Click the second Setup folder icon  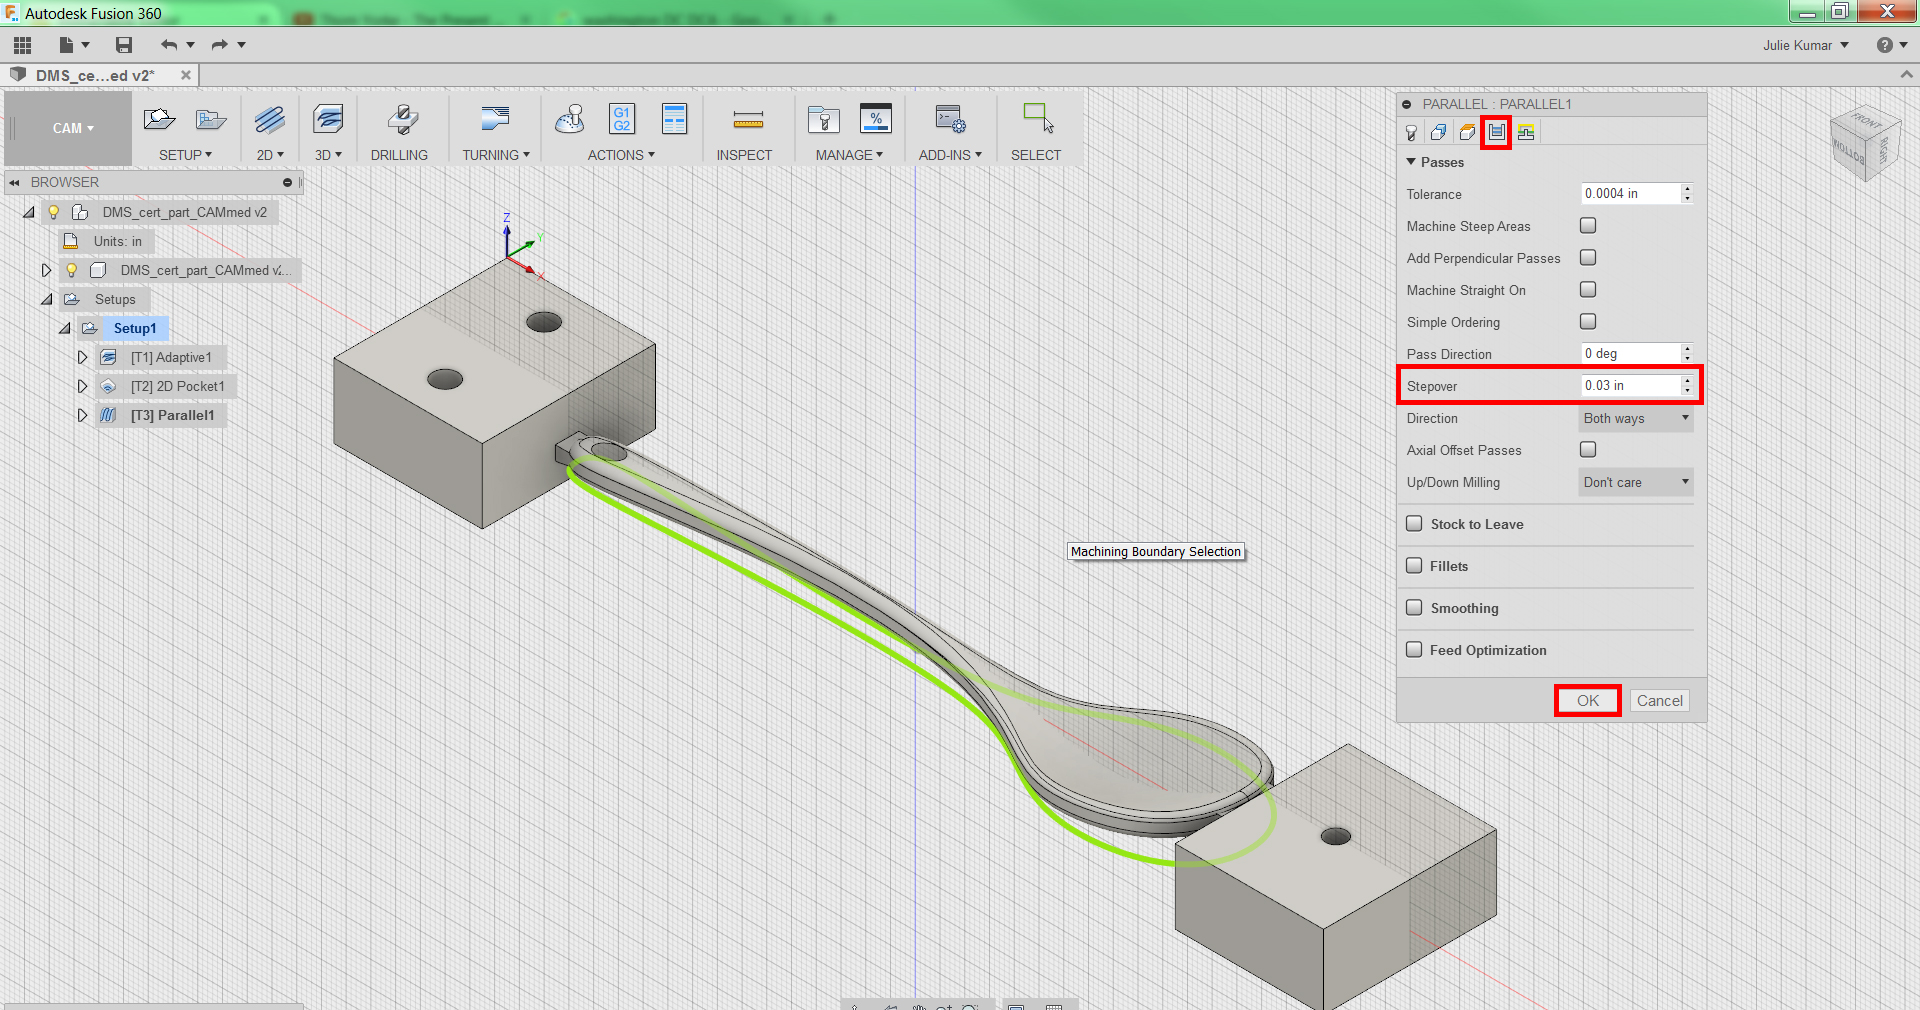pyautogui.click(x=211, y=120)
